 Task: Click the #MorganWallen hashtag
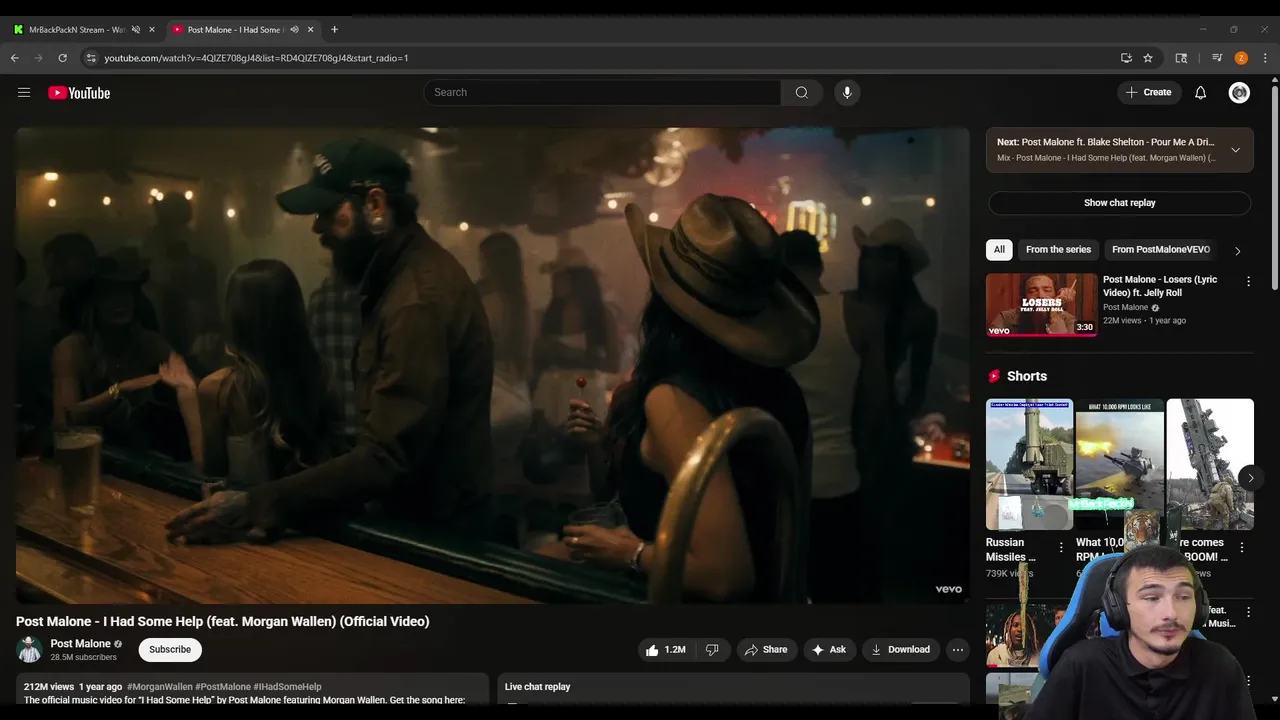coord(159,687)
